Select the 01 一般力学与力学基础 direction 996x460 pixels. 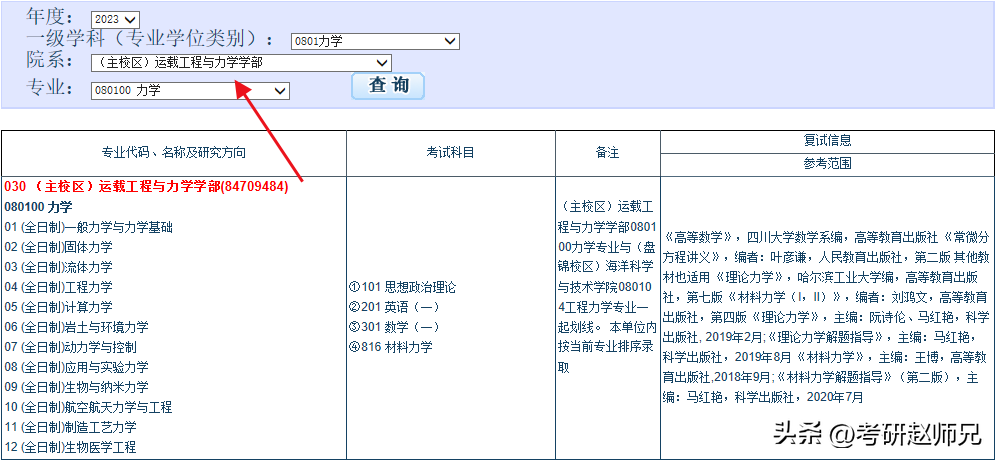pos(88,227)
